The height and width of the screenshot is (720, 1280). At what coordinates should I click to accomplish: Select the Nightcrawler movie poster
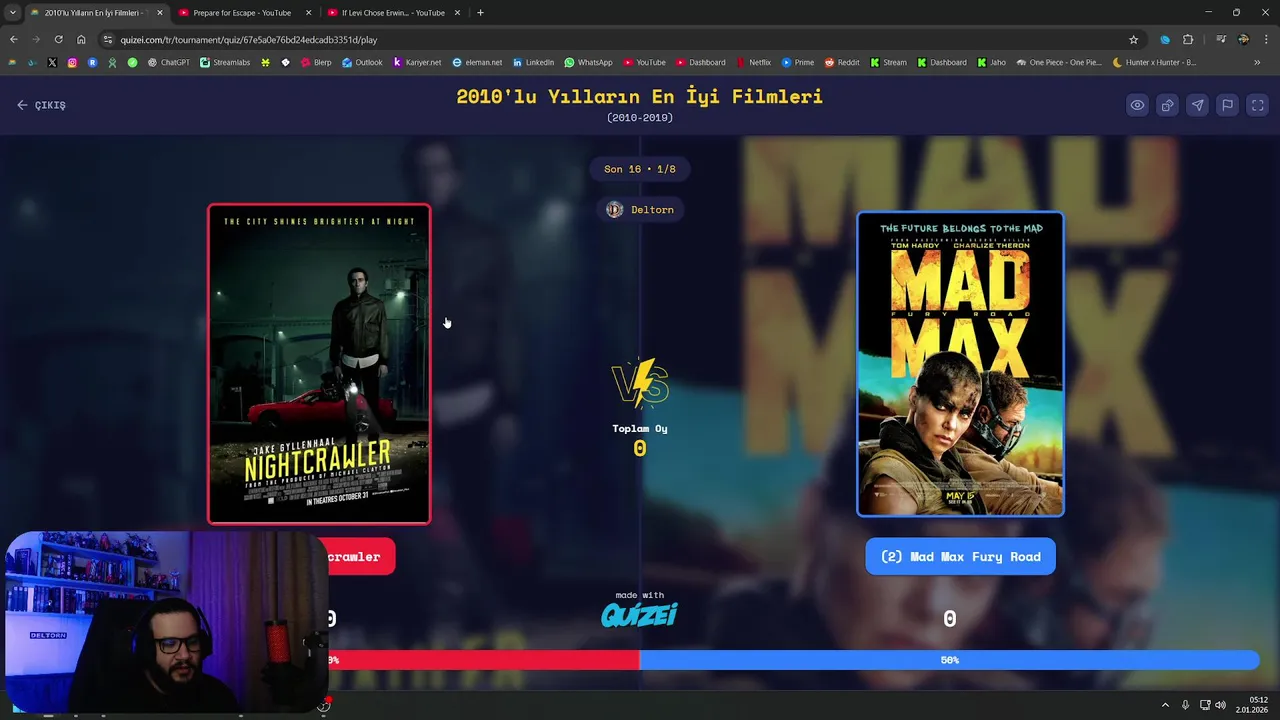click(x=319, y=364)
